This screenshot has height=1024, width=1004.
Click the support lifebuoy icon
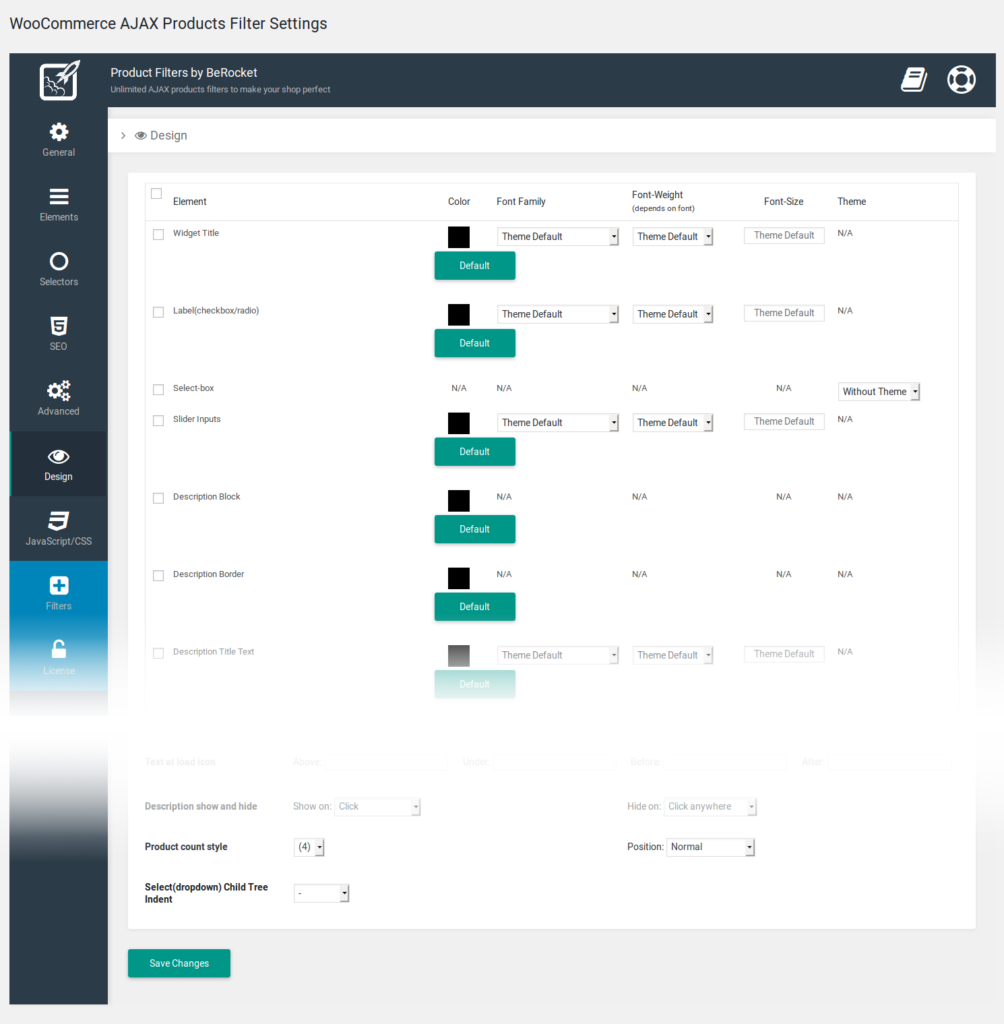click(961, 80)
